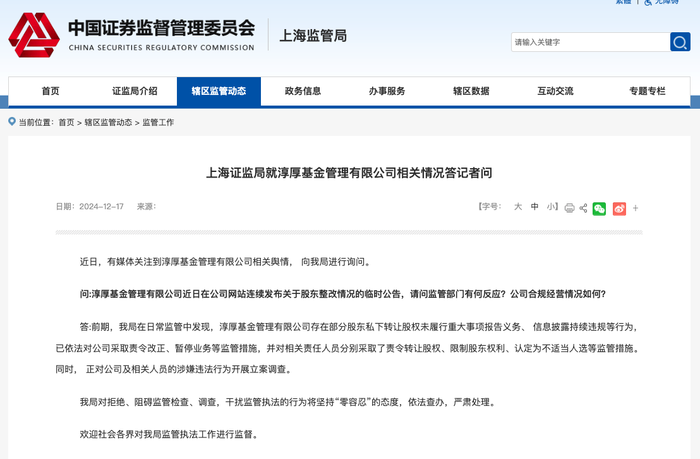Click the line 欢迎社会各界对我局监管执法工作进行监督
This screenshot has height=459, width=700.
(169, 434)
